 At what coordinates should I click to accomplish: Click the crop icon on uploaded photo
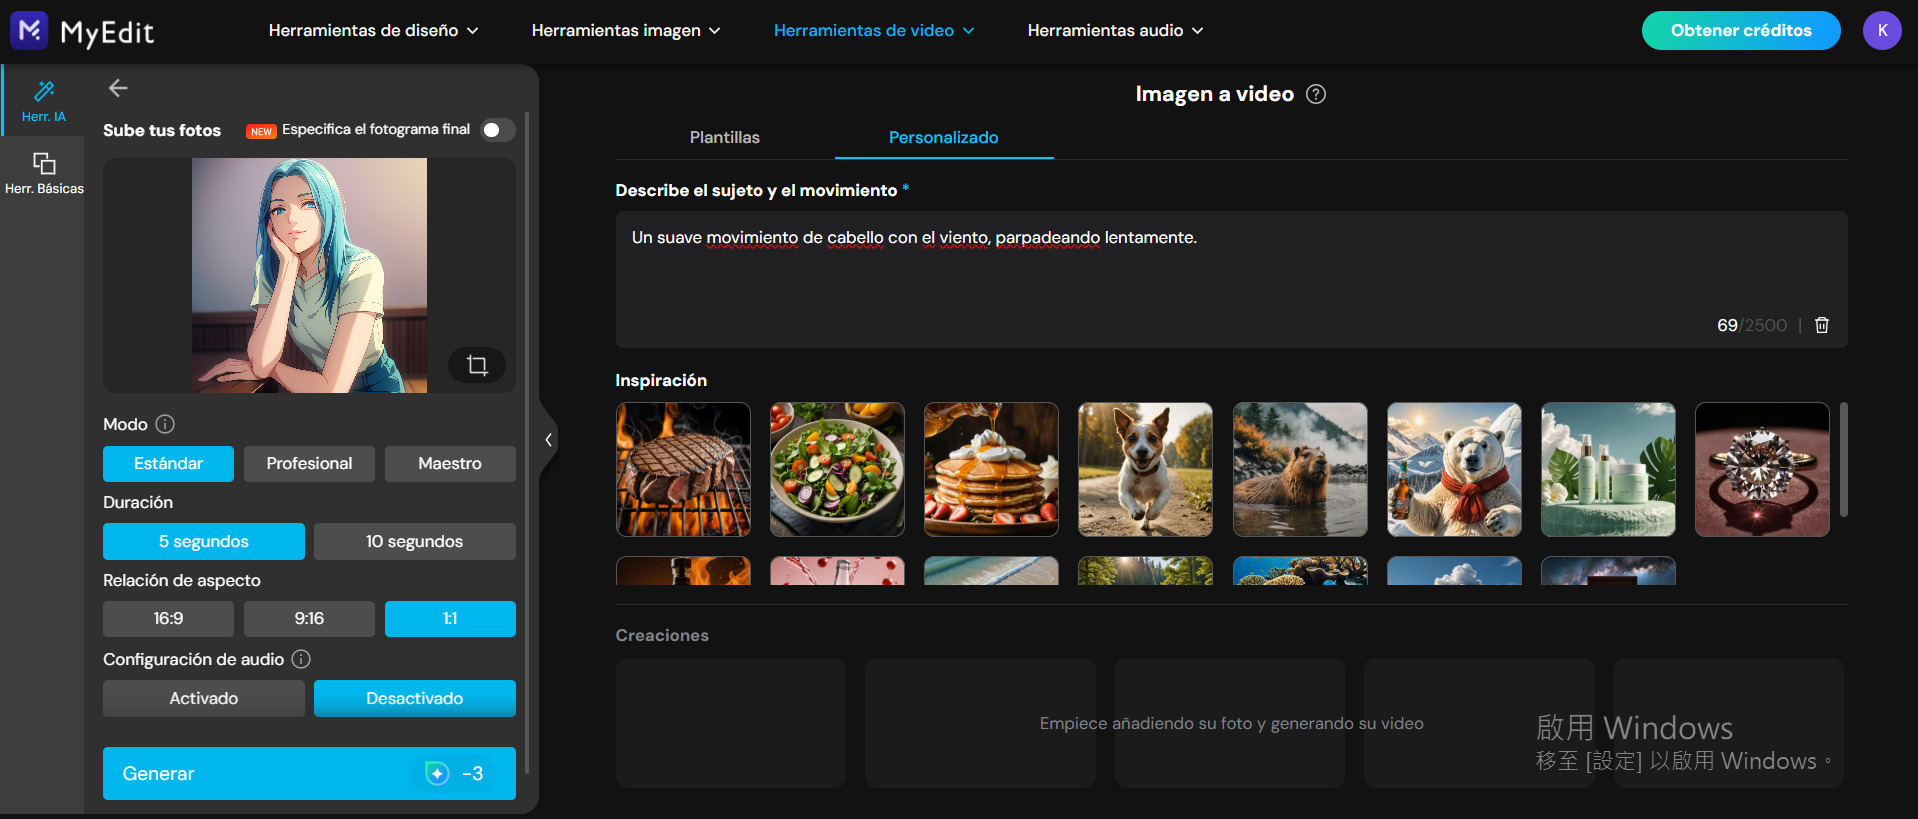[x=477, y=365]
